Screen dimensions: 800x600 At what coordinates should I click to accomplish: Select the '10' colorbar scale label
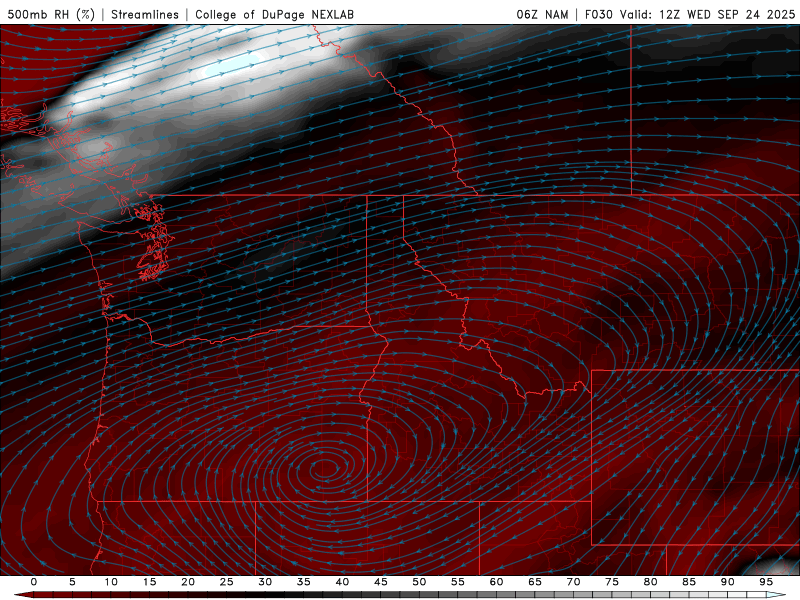point(111,582)
